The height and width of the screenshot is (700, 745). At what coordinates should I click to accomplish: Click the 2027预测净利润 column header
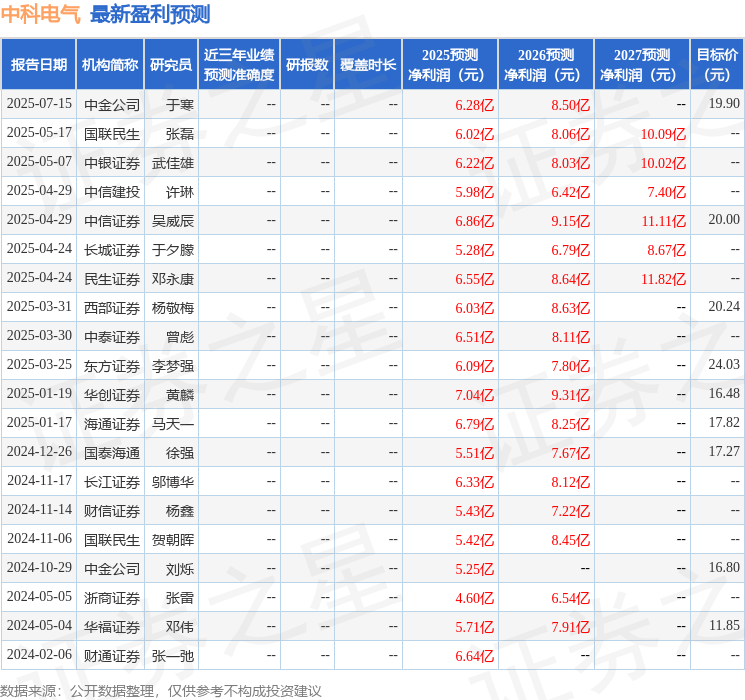pyautogui.click(x=642, y=65)
